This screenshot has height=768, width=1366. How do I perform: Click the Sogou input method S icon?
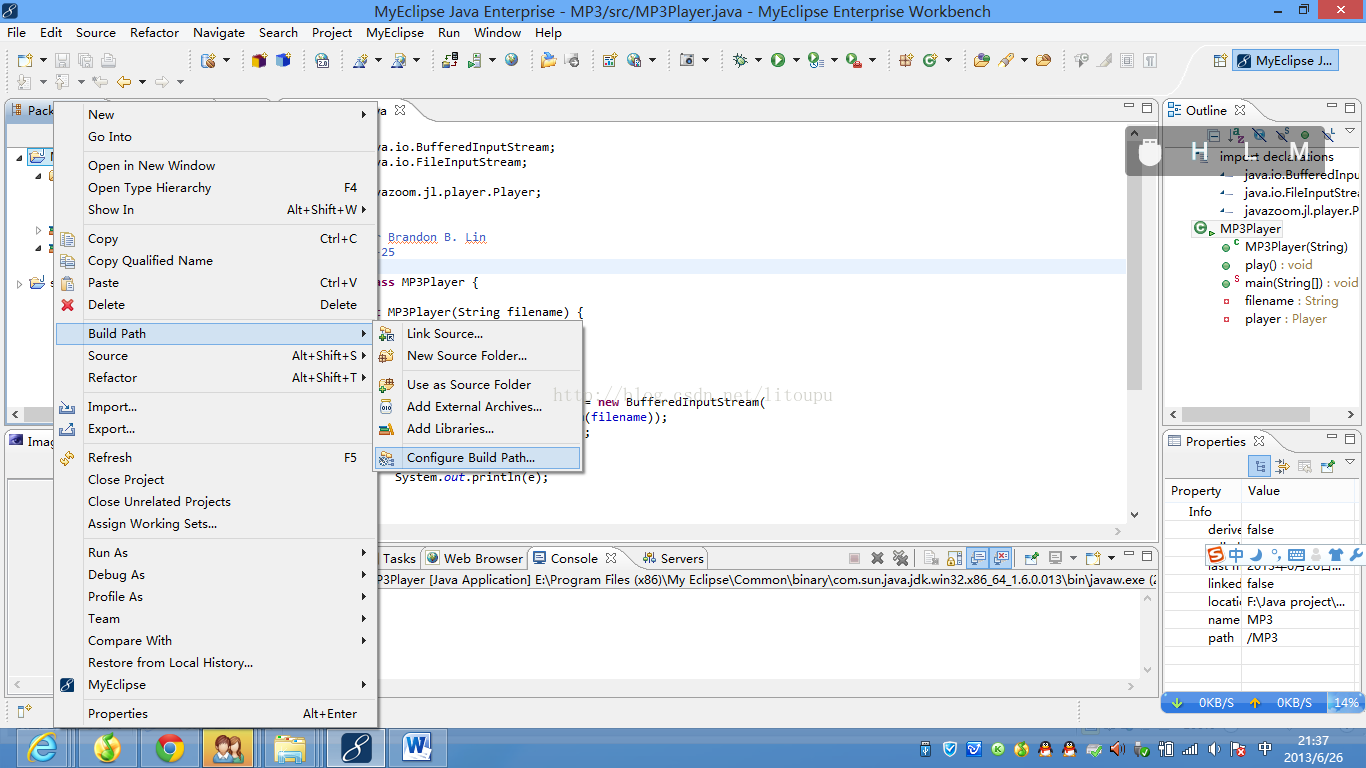pyautogui.click(x=1215, y=555)
